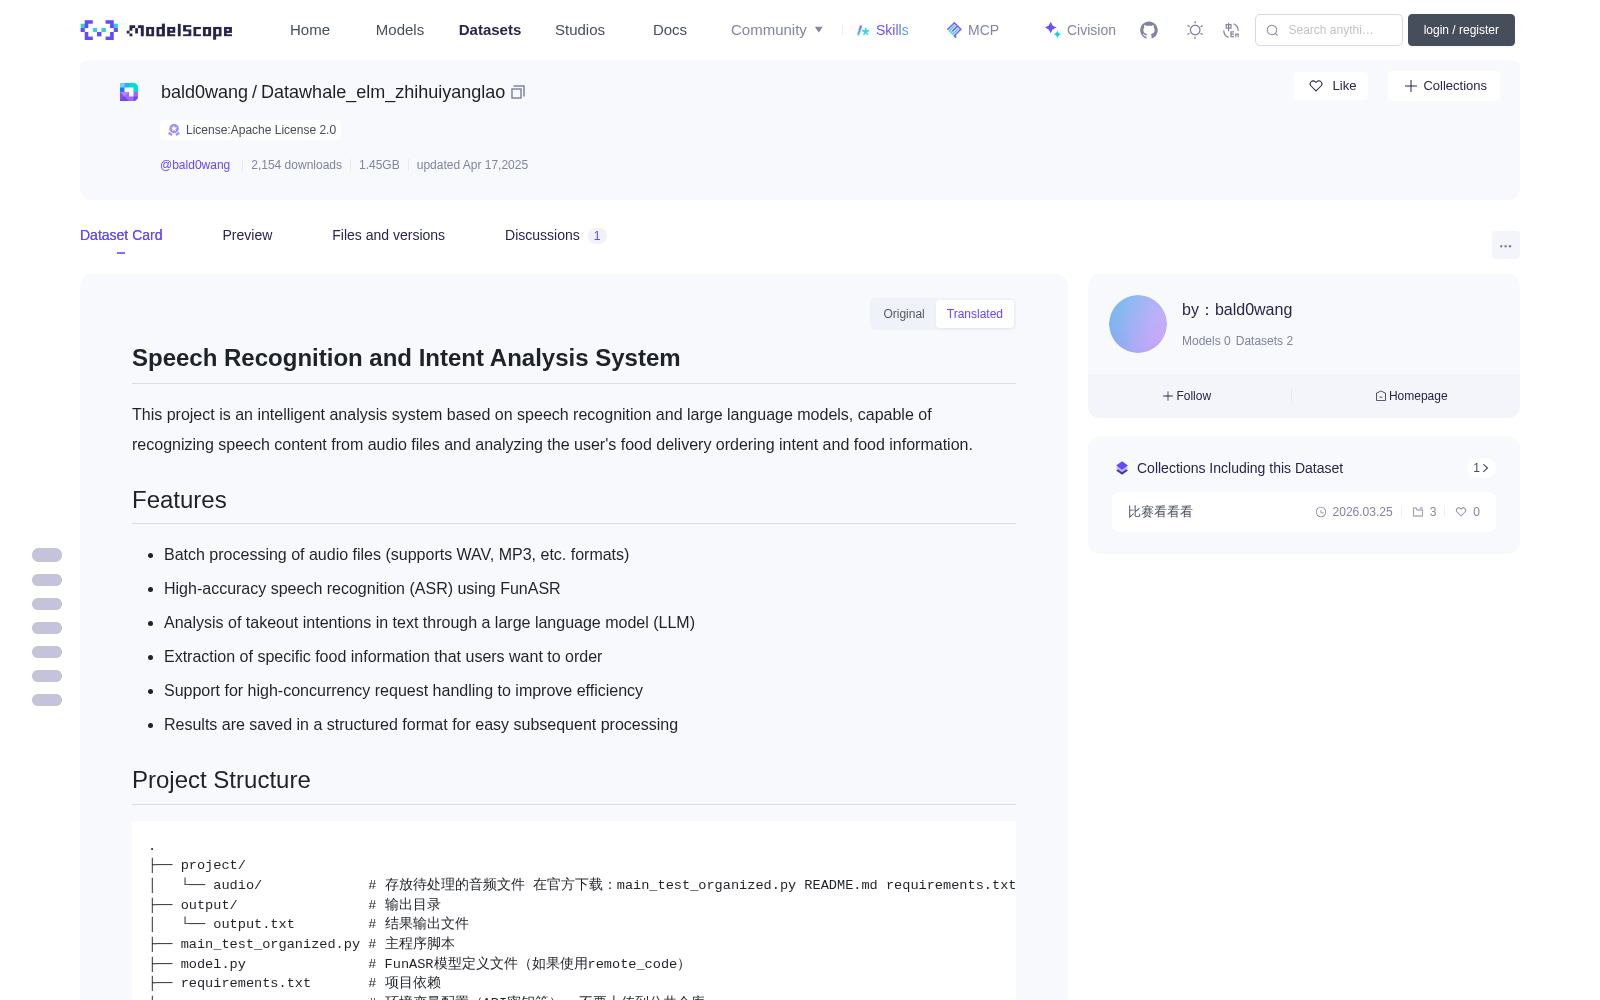Click the heart icon showing 0 likes

tap(1461, 512)
